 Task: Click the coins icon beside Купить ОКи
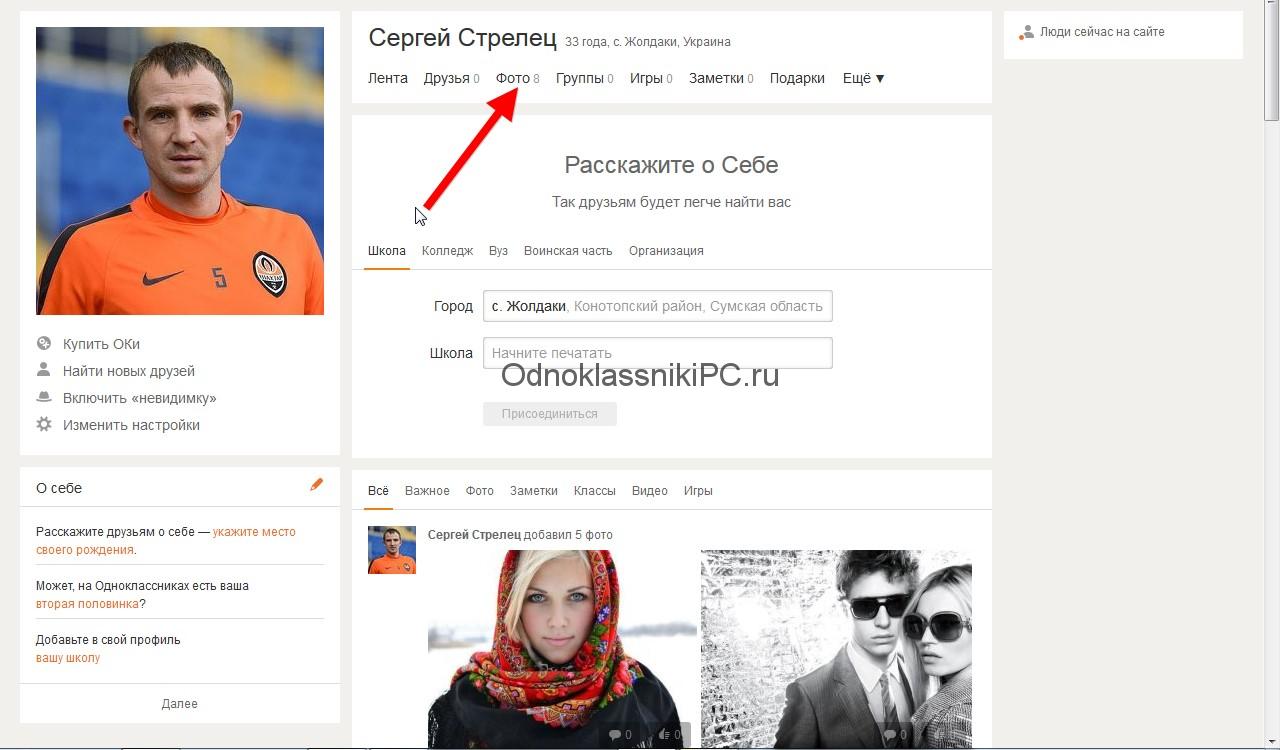click(x=44, y=344)
